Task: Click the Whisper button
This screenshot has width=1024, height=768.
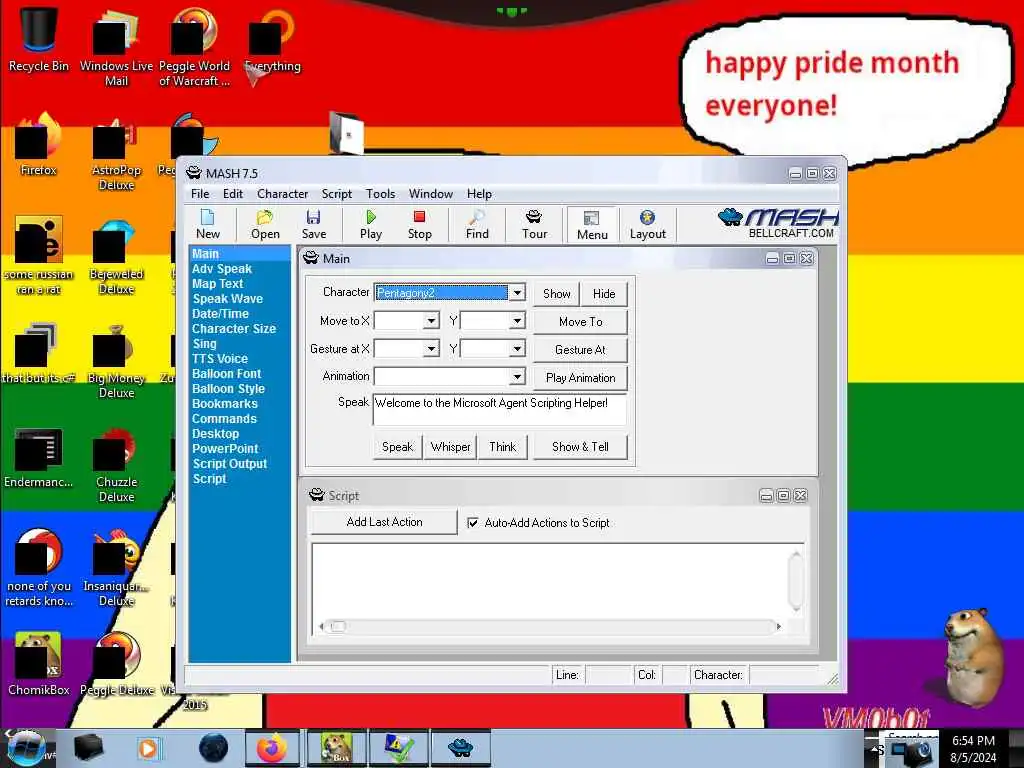Action: [x=451, y=447]
